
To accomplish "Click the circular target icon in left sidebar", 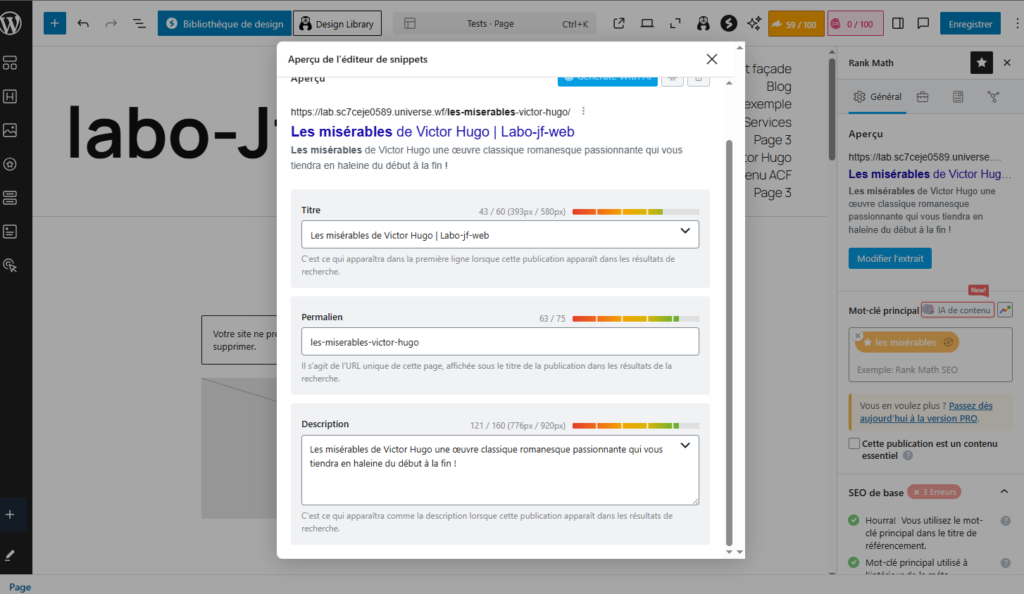I will [10, 164].
